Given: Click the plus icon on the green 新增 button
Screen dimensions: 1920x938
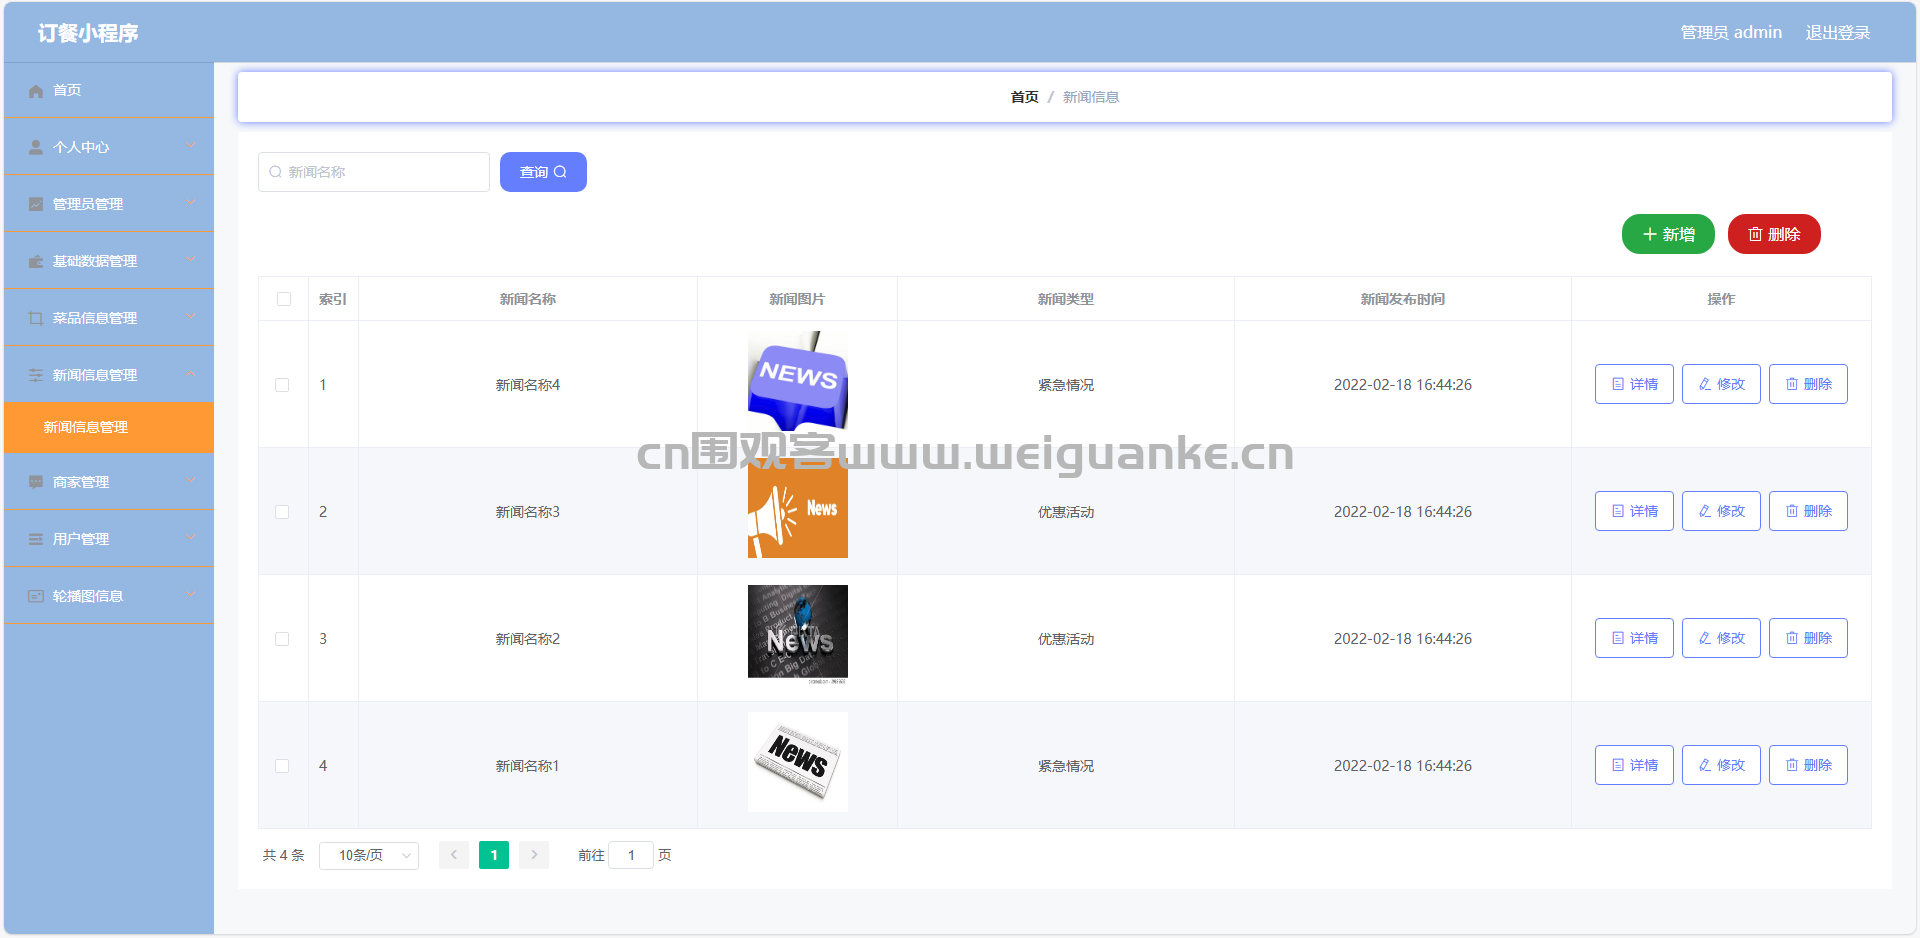Looking at the screenshot, I should coord(1650,234).
